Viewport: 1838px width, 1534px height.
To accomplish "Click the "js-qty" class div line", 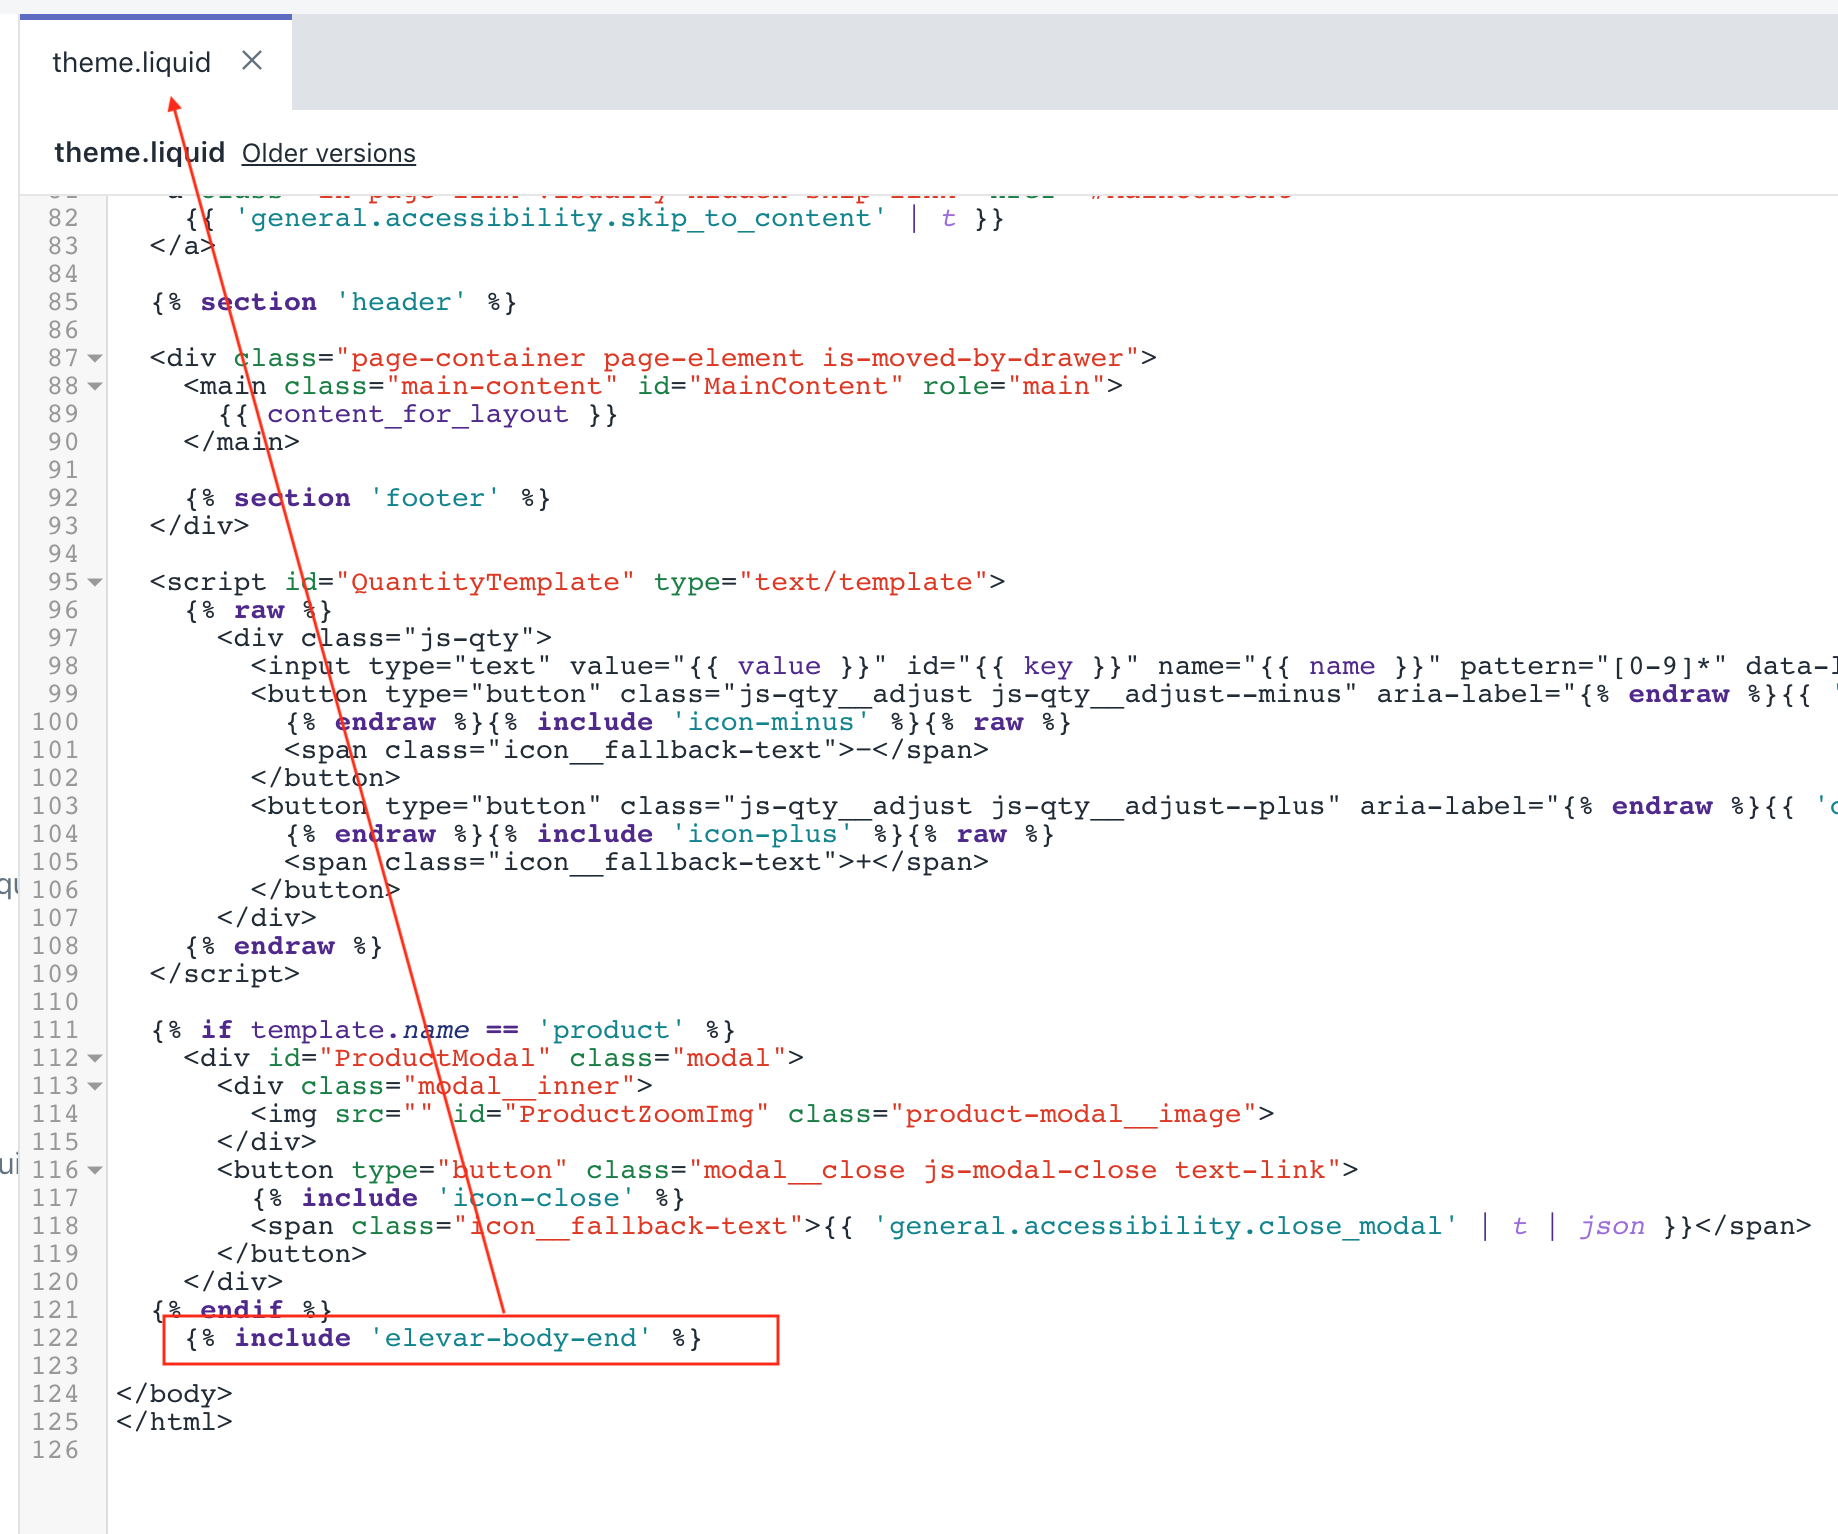I will (385, 638).
